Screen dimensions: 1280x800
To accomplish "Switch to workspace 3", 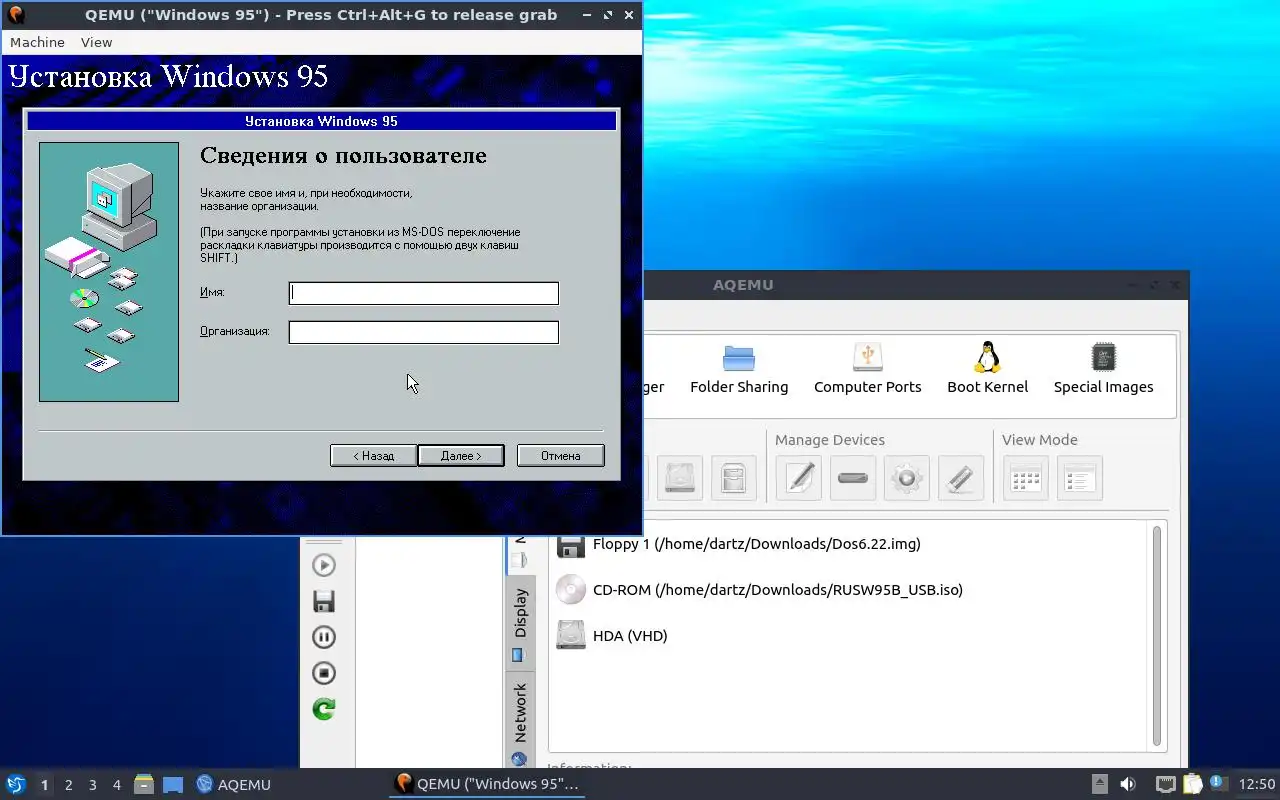I will pyautogui.click(x=92, y=785).
